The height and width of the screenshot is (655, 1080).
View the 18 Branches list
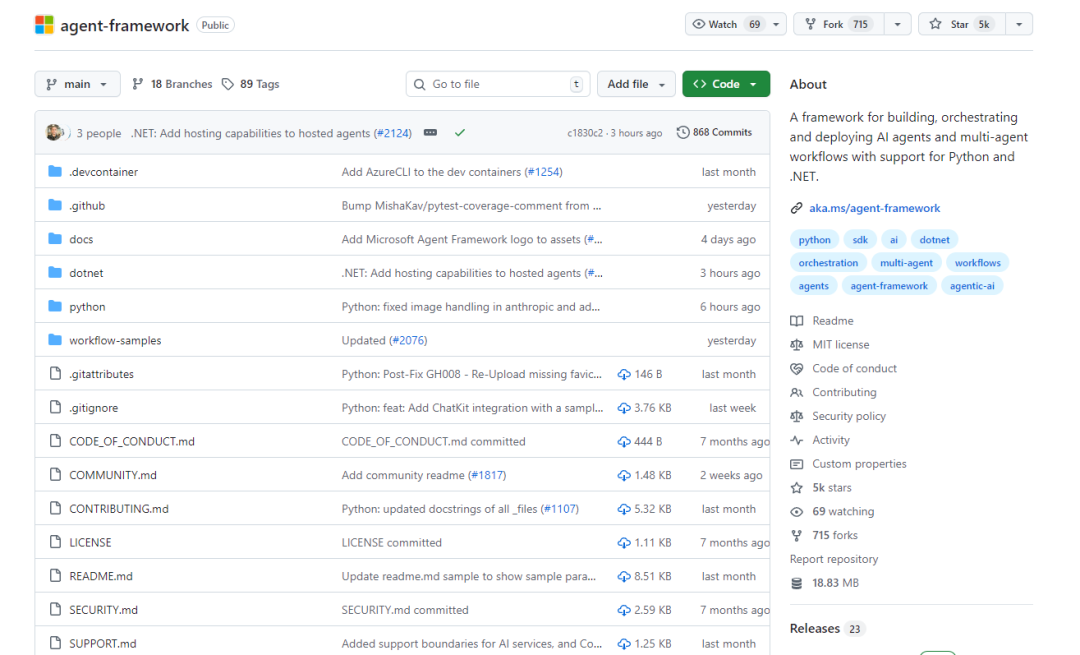[172, 84]
